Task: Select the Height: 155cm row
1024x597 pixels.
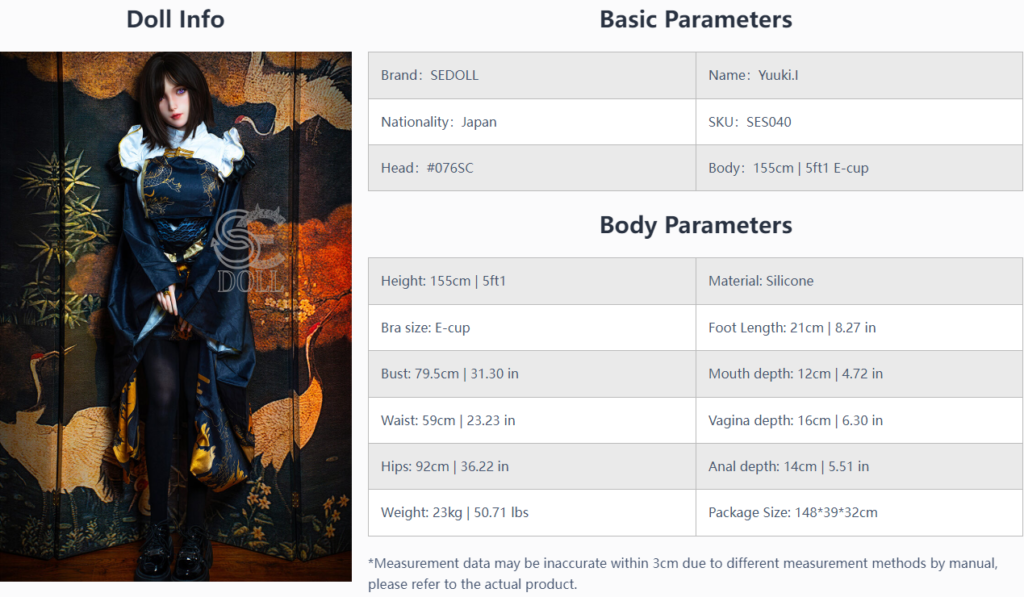Action: (532, 282)
